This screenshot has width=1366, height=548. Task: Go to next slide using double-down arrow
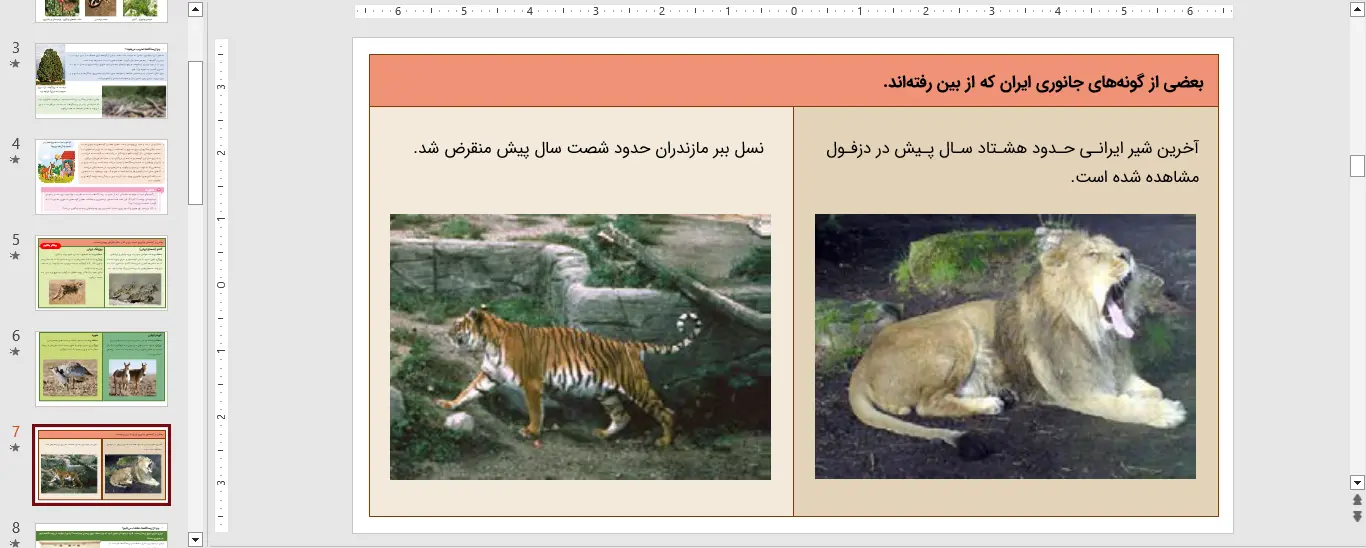click(x=1357, y=516)
